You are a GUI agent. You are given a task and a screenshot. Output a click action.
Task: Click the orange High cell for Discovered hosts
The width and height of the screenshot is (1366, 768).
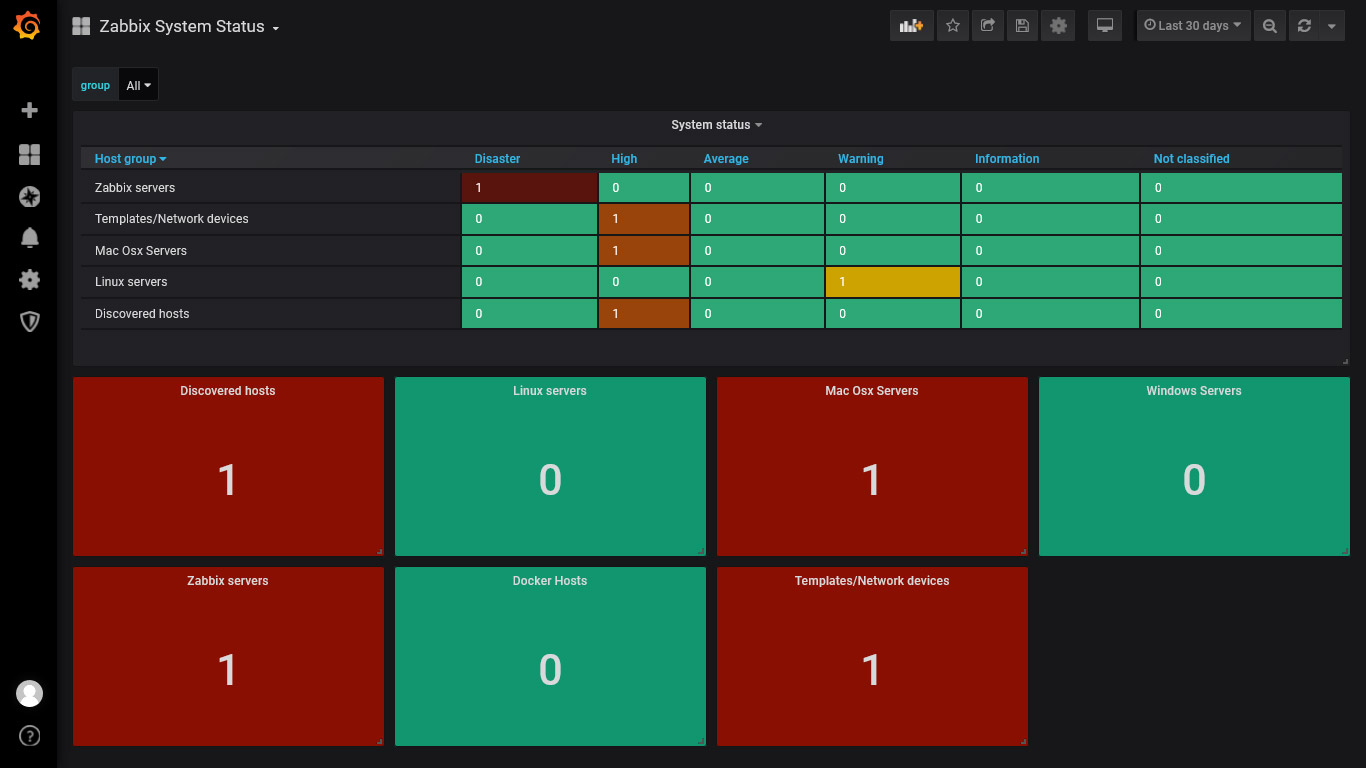click(x=644, y=314)
